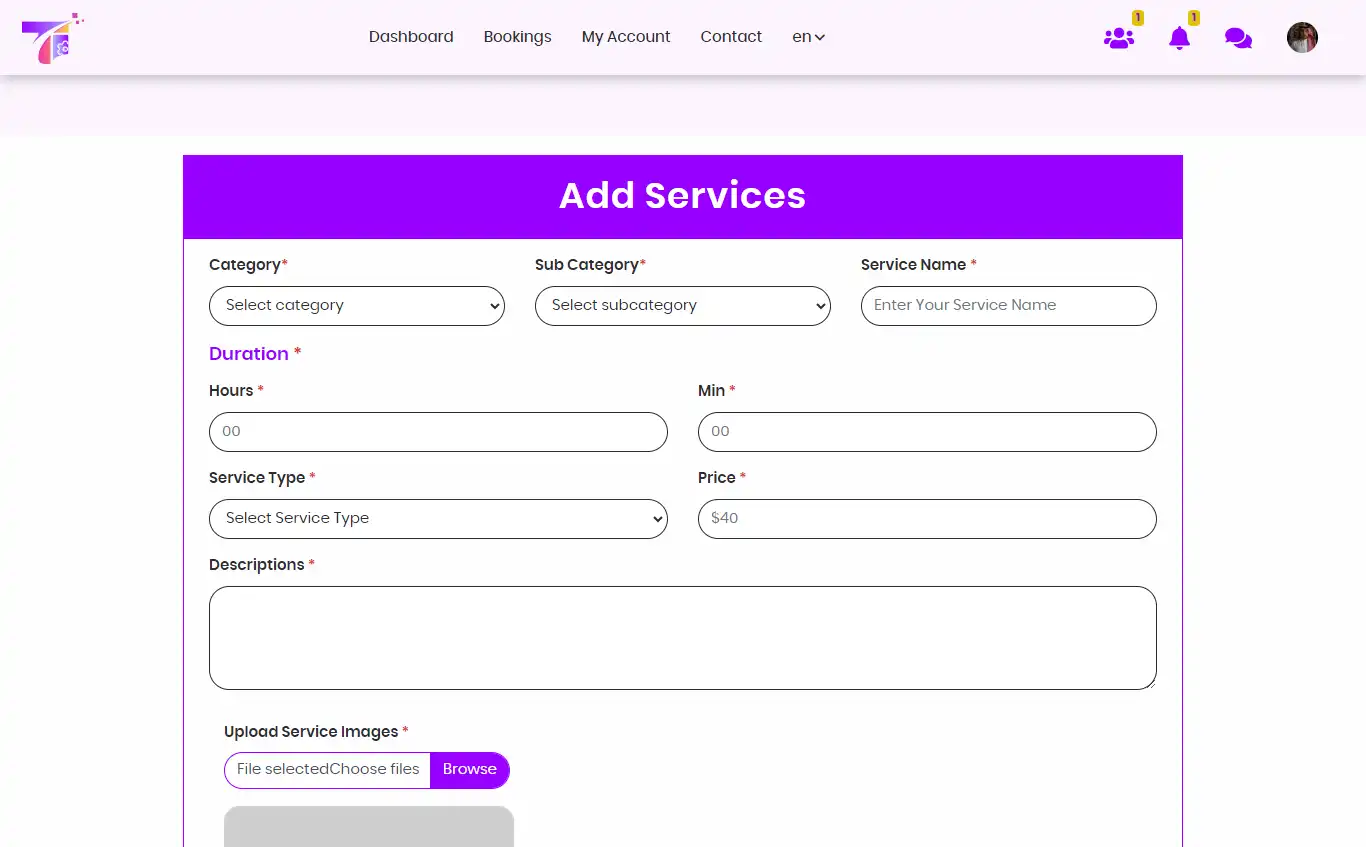Click the Enter Your Service Name field
The width and height of the screenshot is (1366, 847).
coord(1008,306)
